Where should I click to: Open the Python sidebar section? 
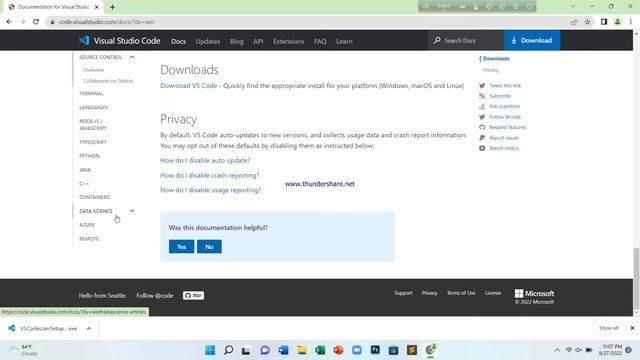click(89, 156)
